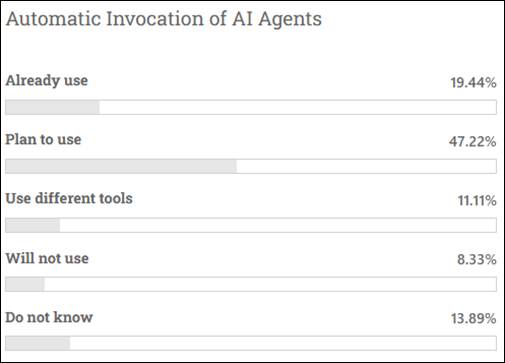
Task: Click the 11.11% percentage value
Action: (477, 201)
